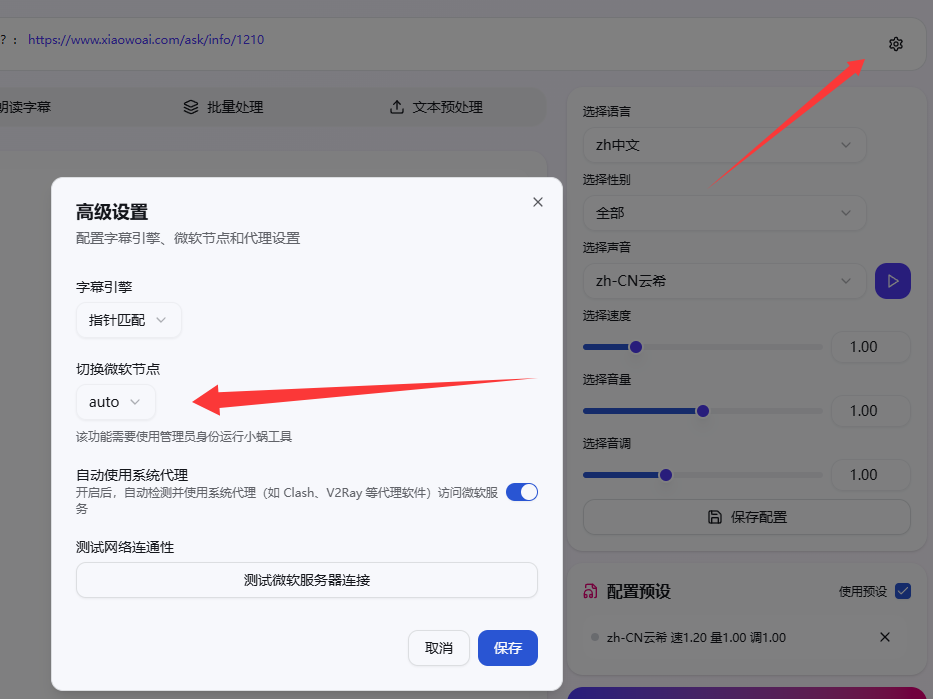The image size is (933, 699).
Task: Uncheck the 使用预设 checkbox
Action: [903, 591]
